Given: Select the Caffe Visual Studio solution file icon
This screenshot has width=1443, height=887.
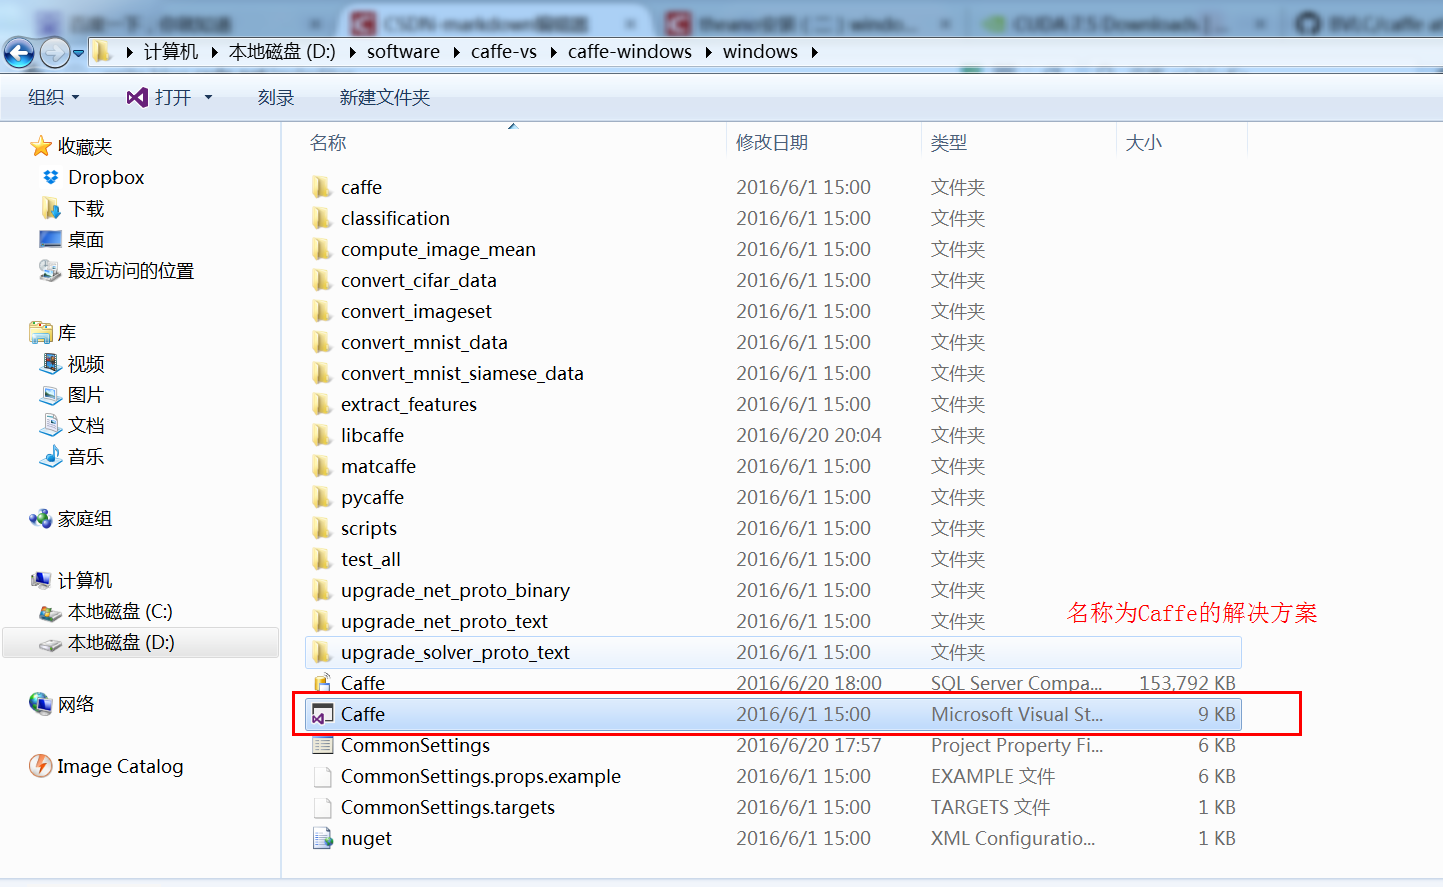Looking at the screenshot, I should click(322, 714).
